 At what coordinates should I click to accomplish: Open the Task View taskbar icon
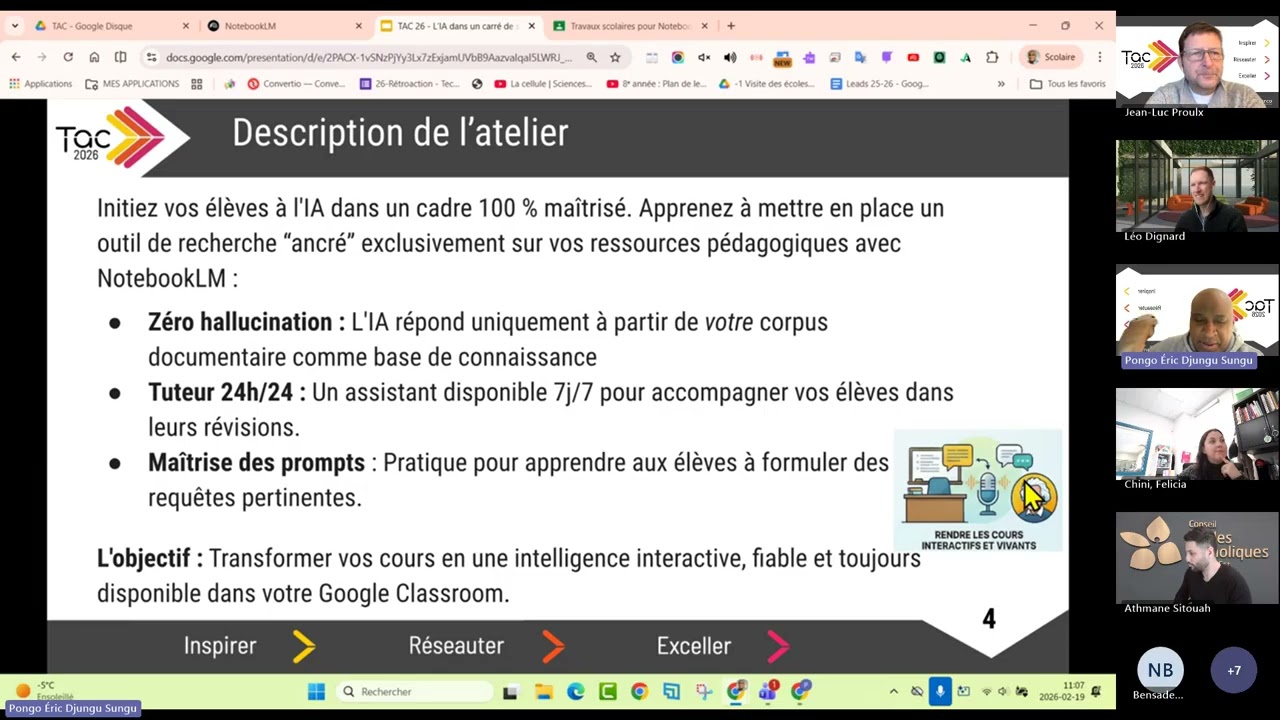tap(510, 691)
